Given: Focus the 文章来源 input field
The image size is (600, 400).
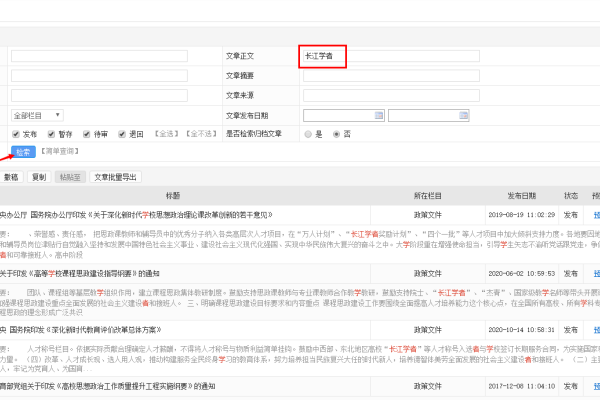Looking at the screenshot, I should pyautogui.click(x=391, y=95).
